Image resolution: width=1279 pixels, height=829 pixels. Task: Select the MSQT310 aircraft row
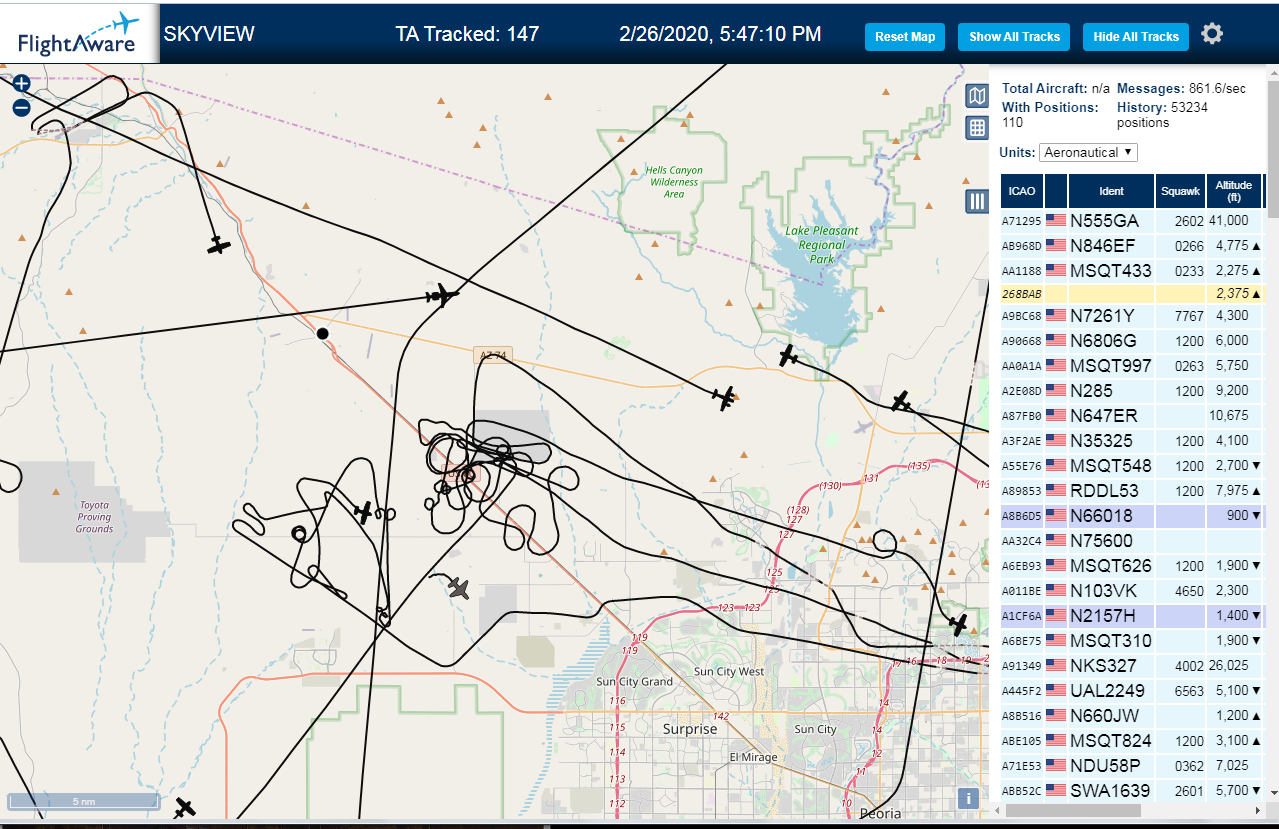tap(1132, 640)
